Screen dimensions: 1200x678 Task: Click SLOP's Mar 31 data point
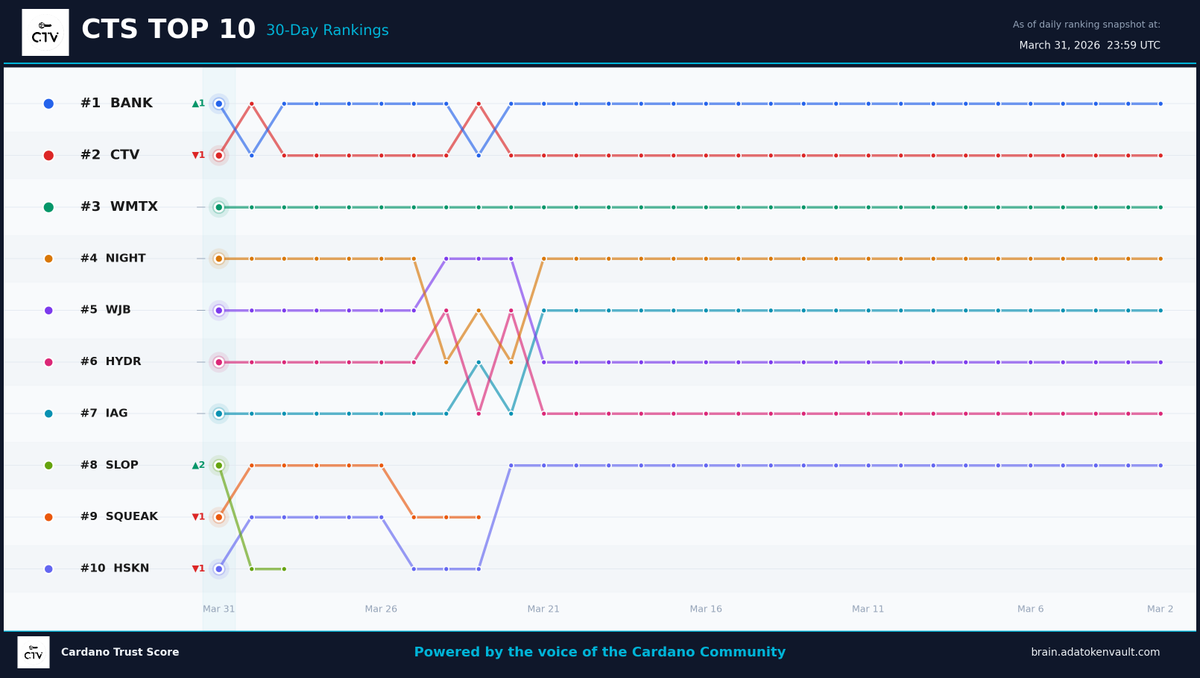(219, 465)
